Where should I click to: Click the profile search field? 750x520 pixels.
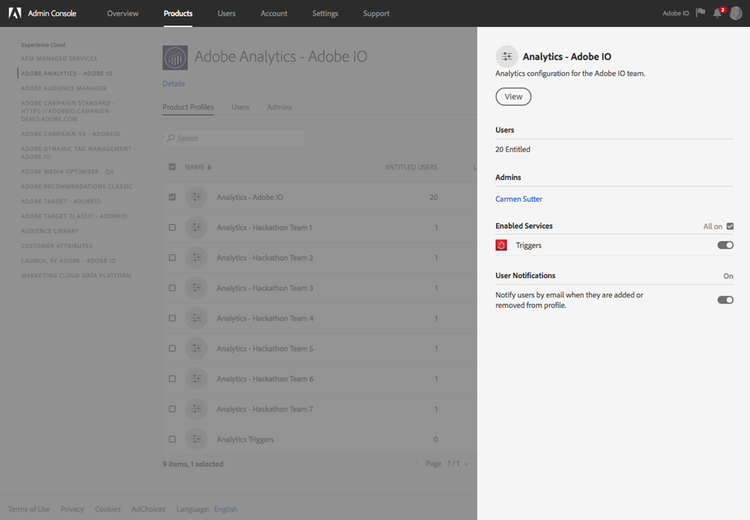[x=234, y=138]
